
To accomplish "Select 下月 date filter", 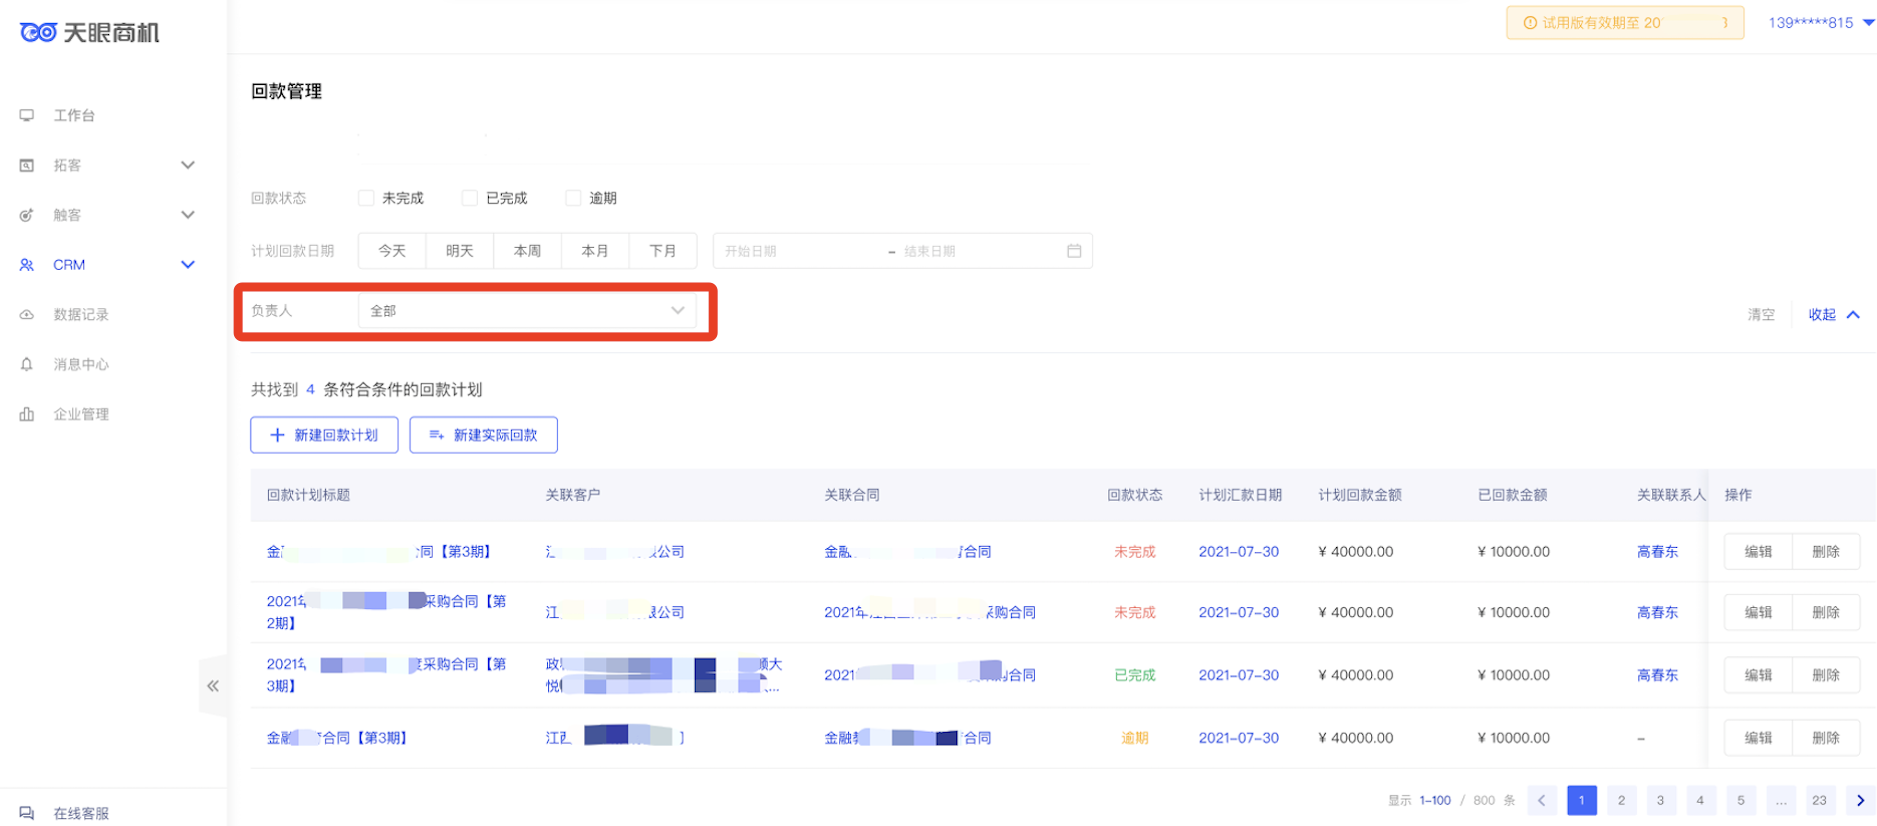I will (x=663, y=251).
